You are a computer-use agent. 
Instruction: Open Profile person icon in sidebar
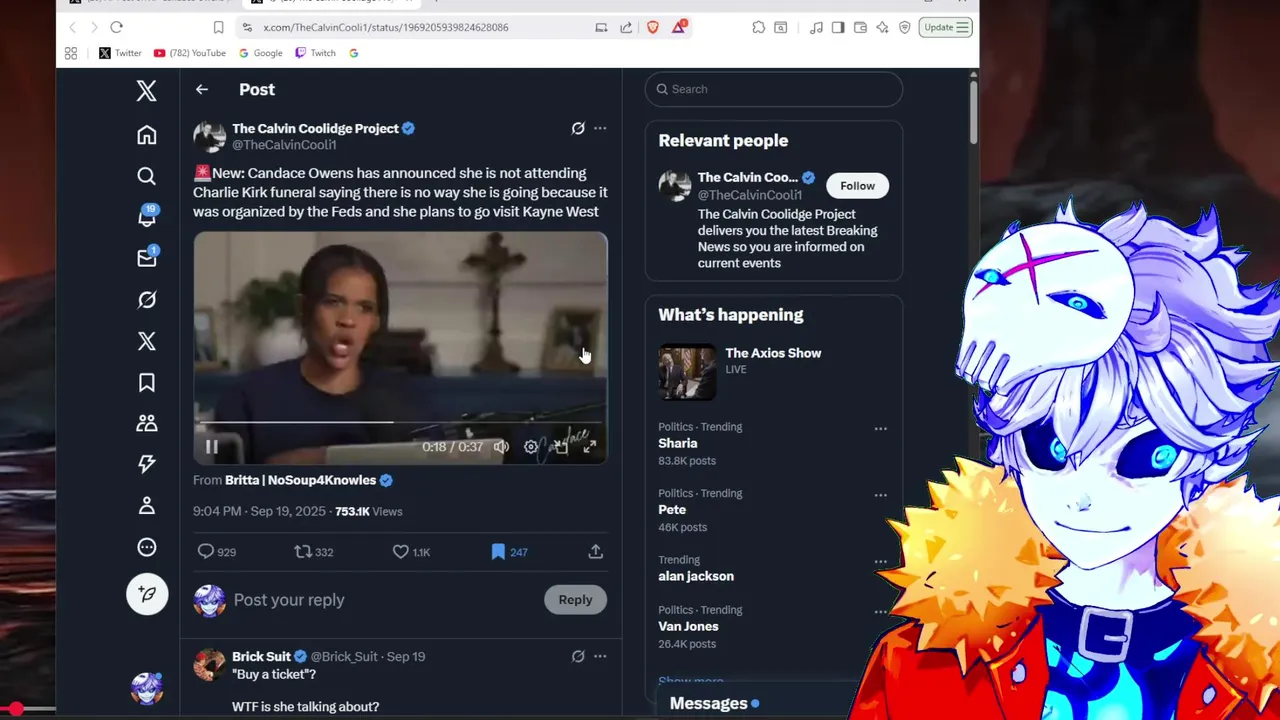147,505
